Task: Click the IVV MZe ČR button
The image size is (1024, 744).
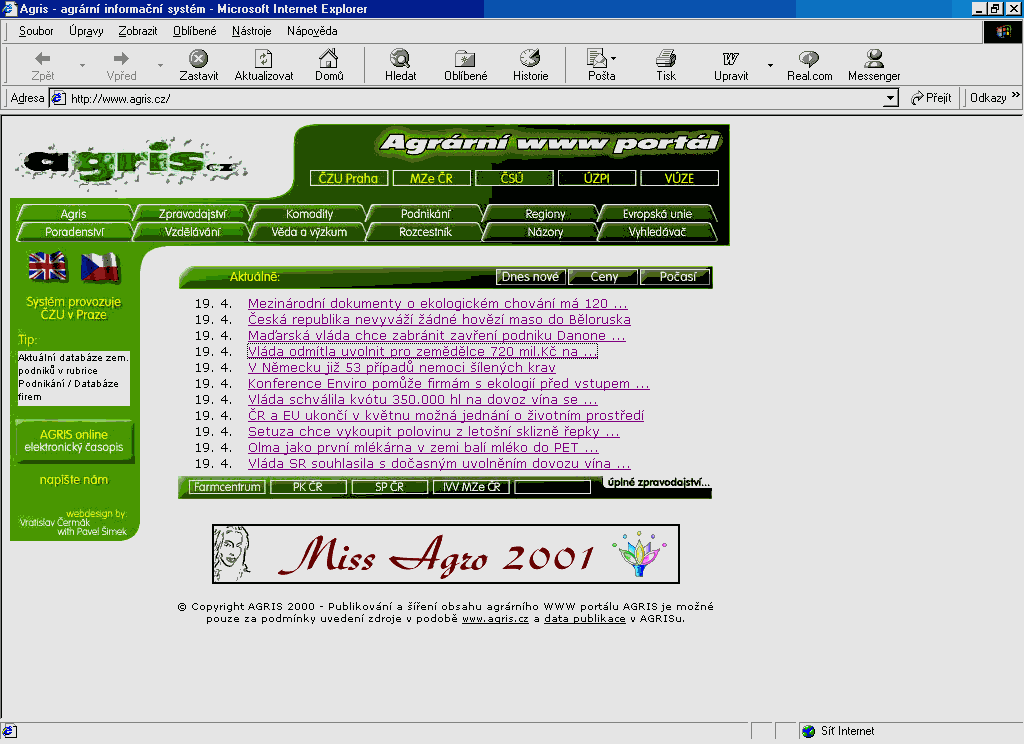Action: 472,487
